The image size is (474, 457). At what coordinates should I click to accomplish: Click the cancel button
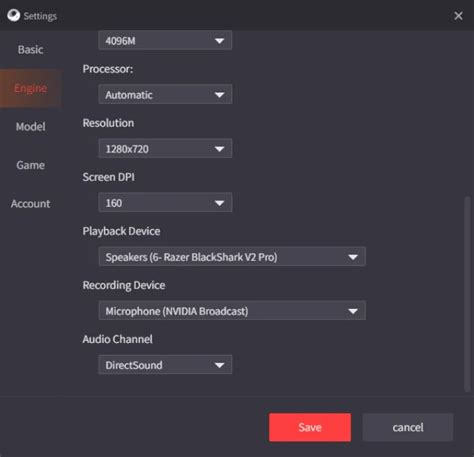(408, 427)
